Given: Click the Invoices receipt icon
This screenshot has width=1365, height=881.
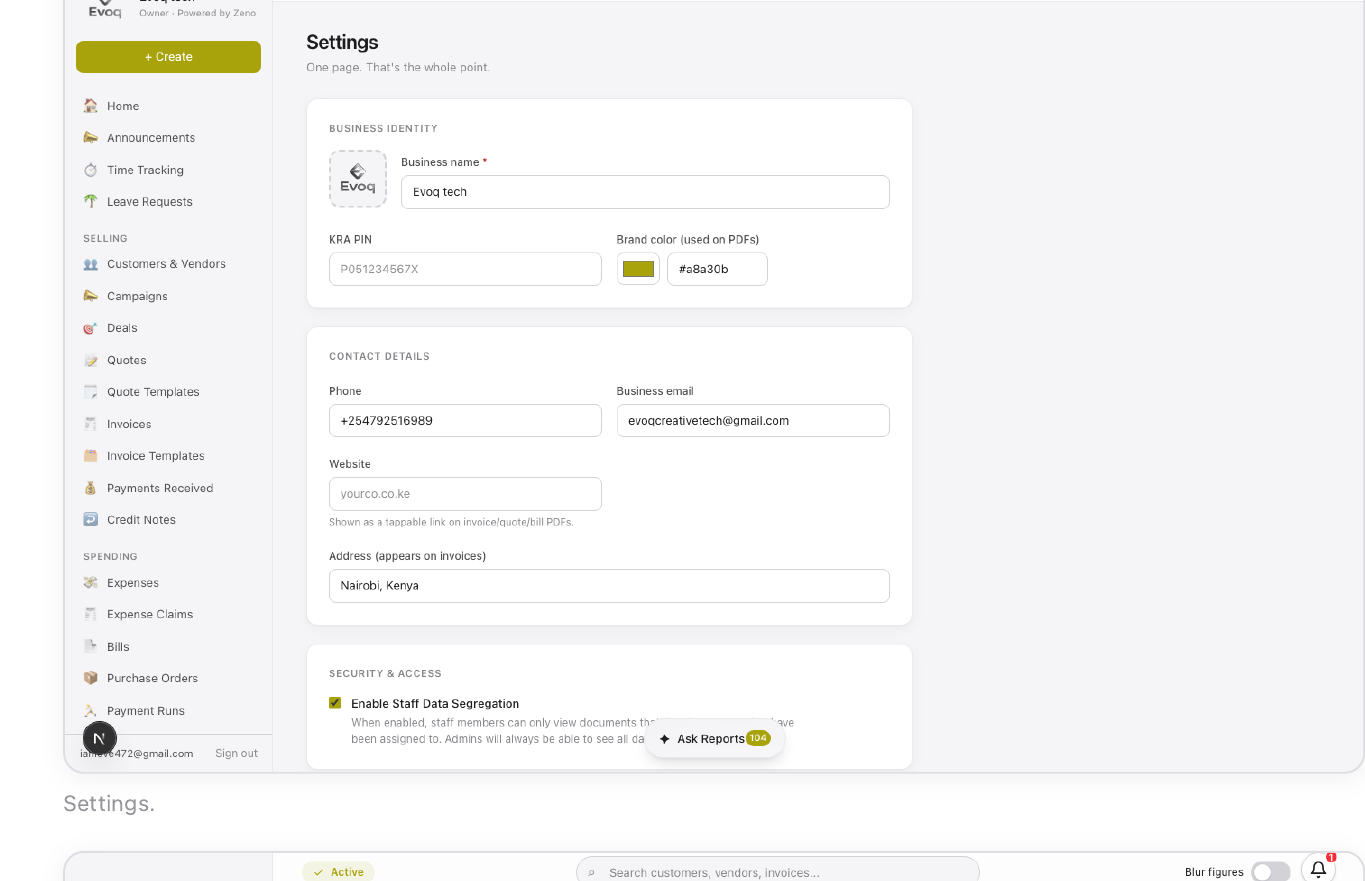Looking at the screenshot, I should coord(91,424).
